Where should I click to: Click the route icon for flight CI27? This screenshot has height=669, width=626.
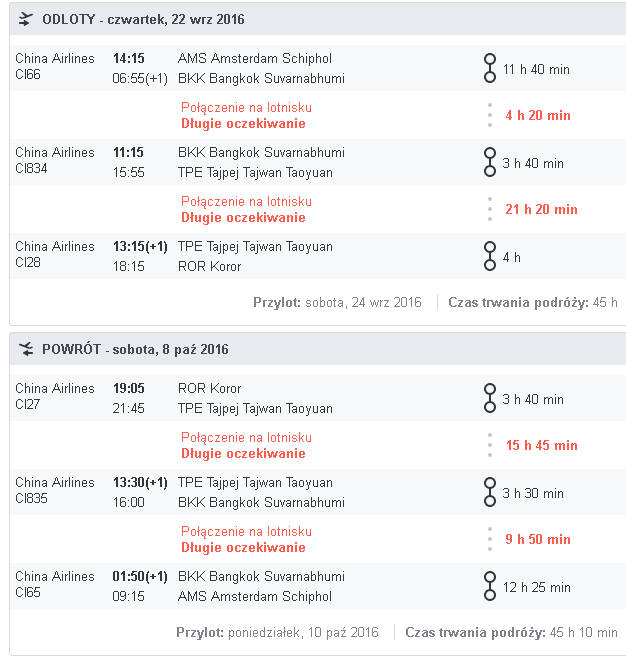point(490,398)
